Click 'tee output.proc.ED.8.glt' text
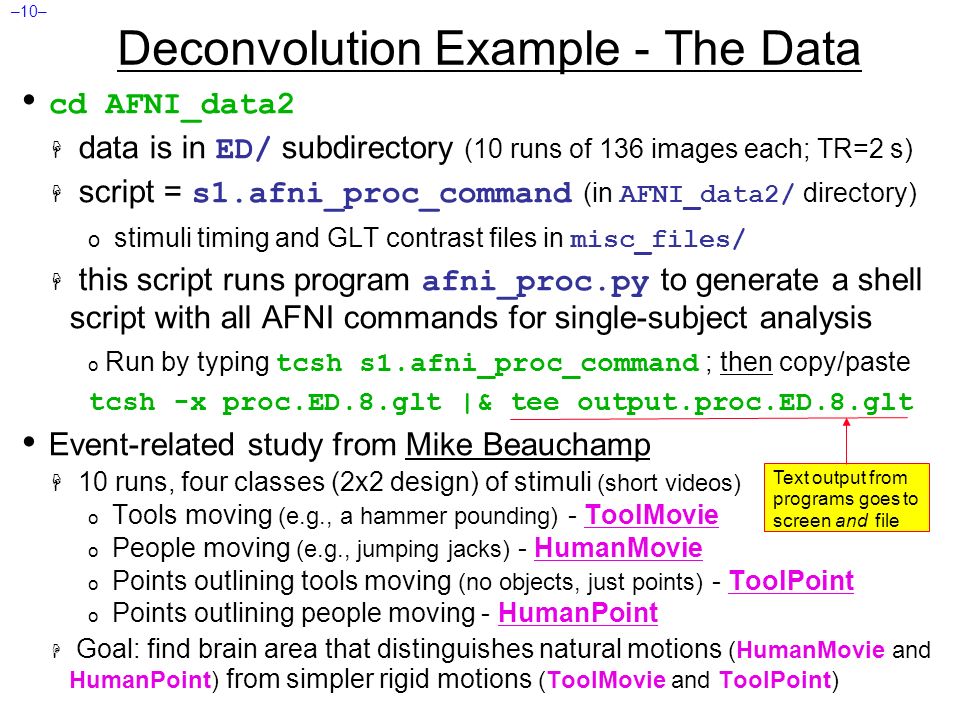The width and height of the screenshot is (960, 720). tap(712, 402)
